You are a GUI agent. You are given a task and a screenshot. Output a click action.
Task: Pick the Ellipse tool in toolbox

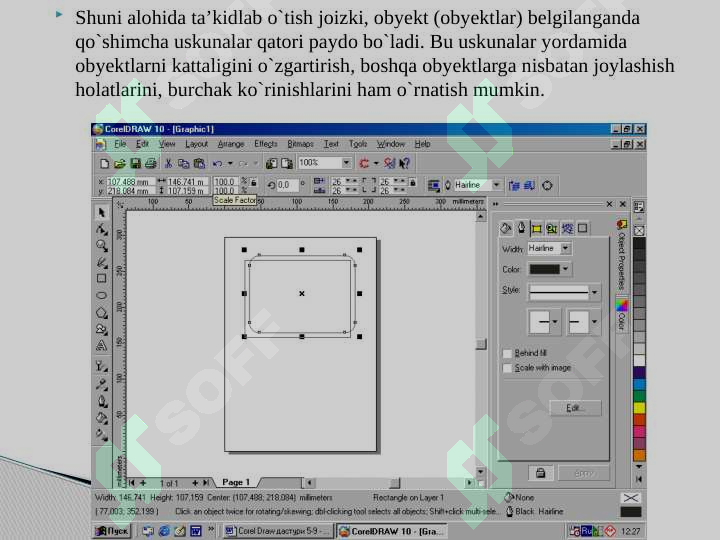coord(102,295)
